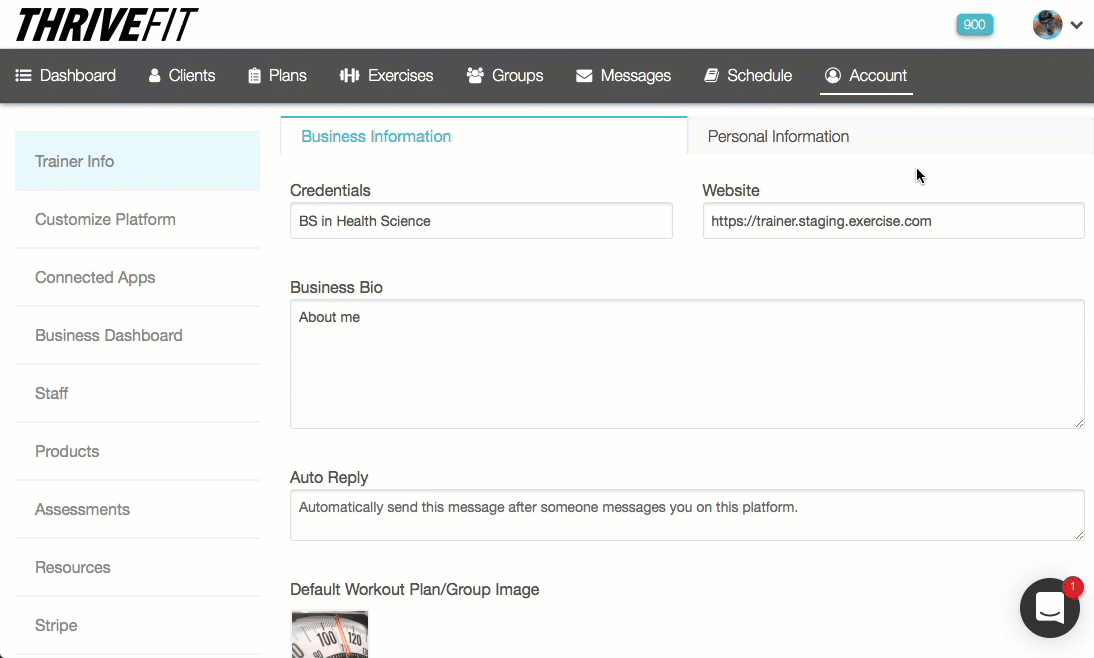Open the chat support widget
Screen dimensions: 1094x658
pos(1049,607)
